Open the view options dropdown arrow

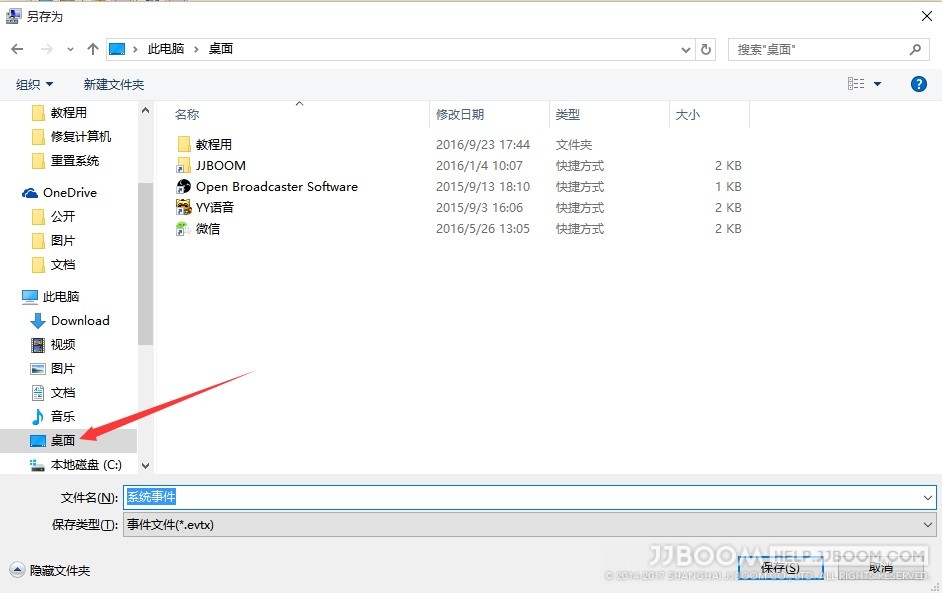coord(878,85)
